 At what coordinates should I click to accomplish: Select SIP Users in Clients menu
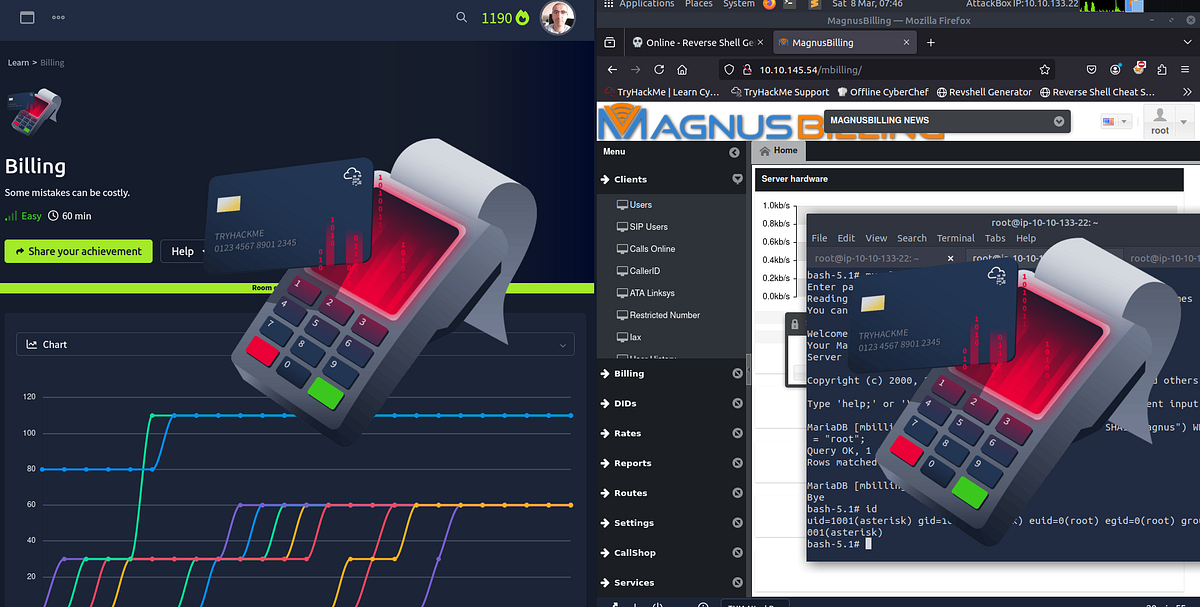click(x=648, y=227)
